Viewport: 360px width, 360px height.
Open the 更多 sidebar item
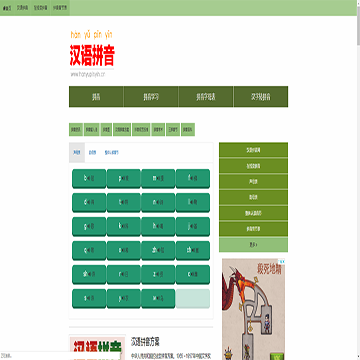253,245
